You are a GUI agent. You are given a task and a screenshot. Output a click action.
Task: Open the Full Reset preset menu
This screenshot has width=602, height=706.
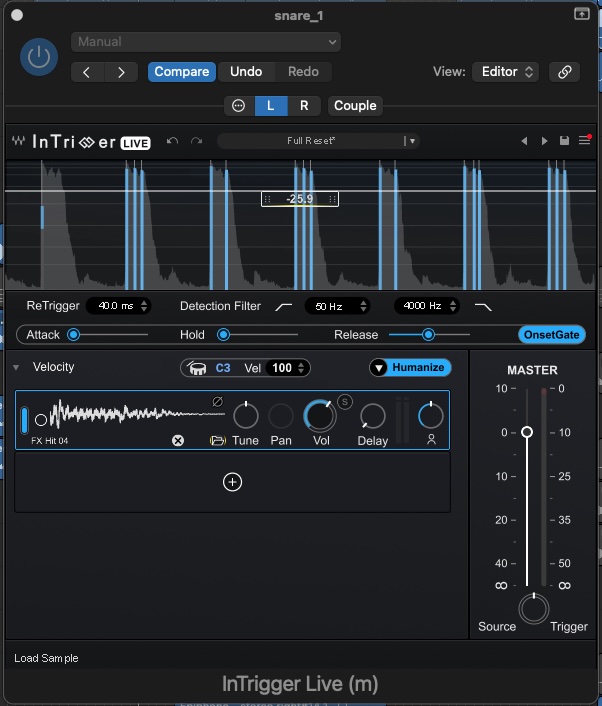click(311, 141)
